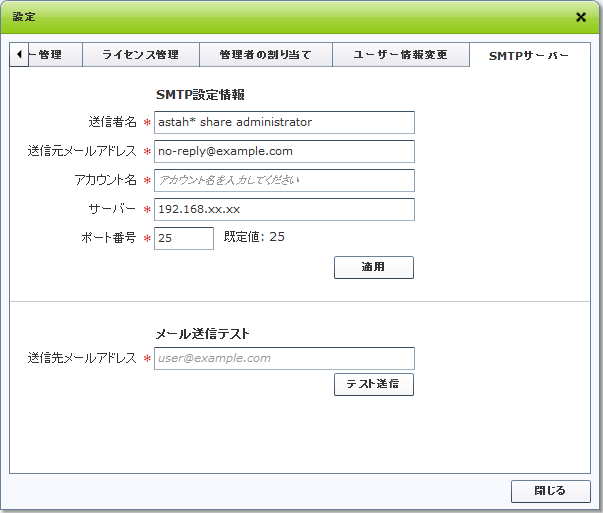Click the 送信先メールアドレス test field

[284, 358]
